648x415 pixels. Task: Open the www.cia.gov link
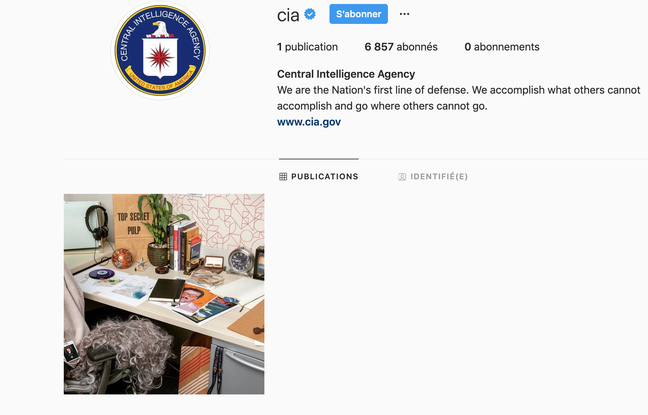(x=309, y=122)
